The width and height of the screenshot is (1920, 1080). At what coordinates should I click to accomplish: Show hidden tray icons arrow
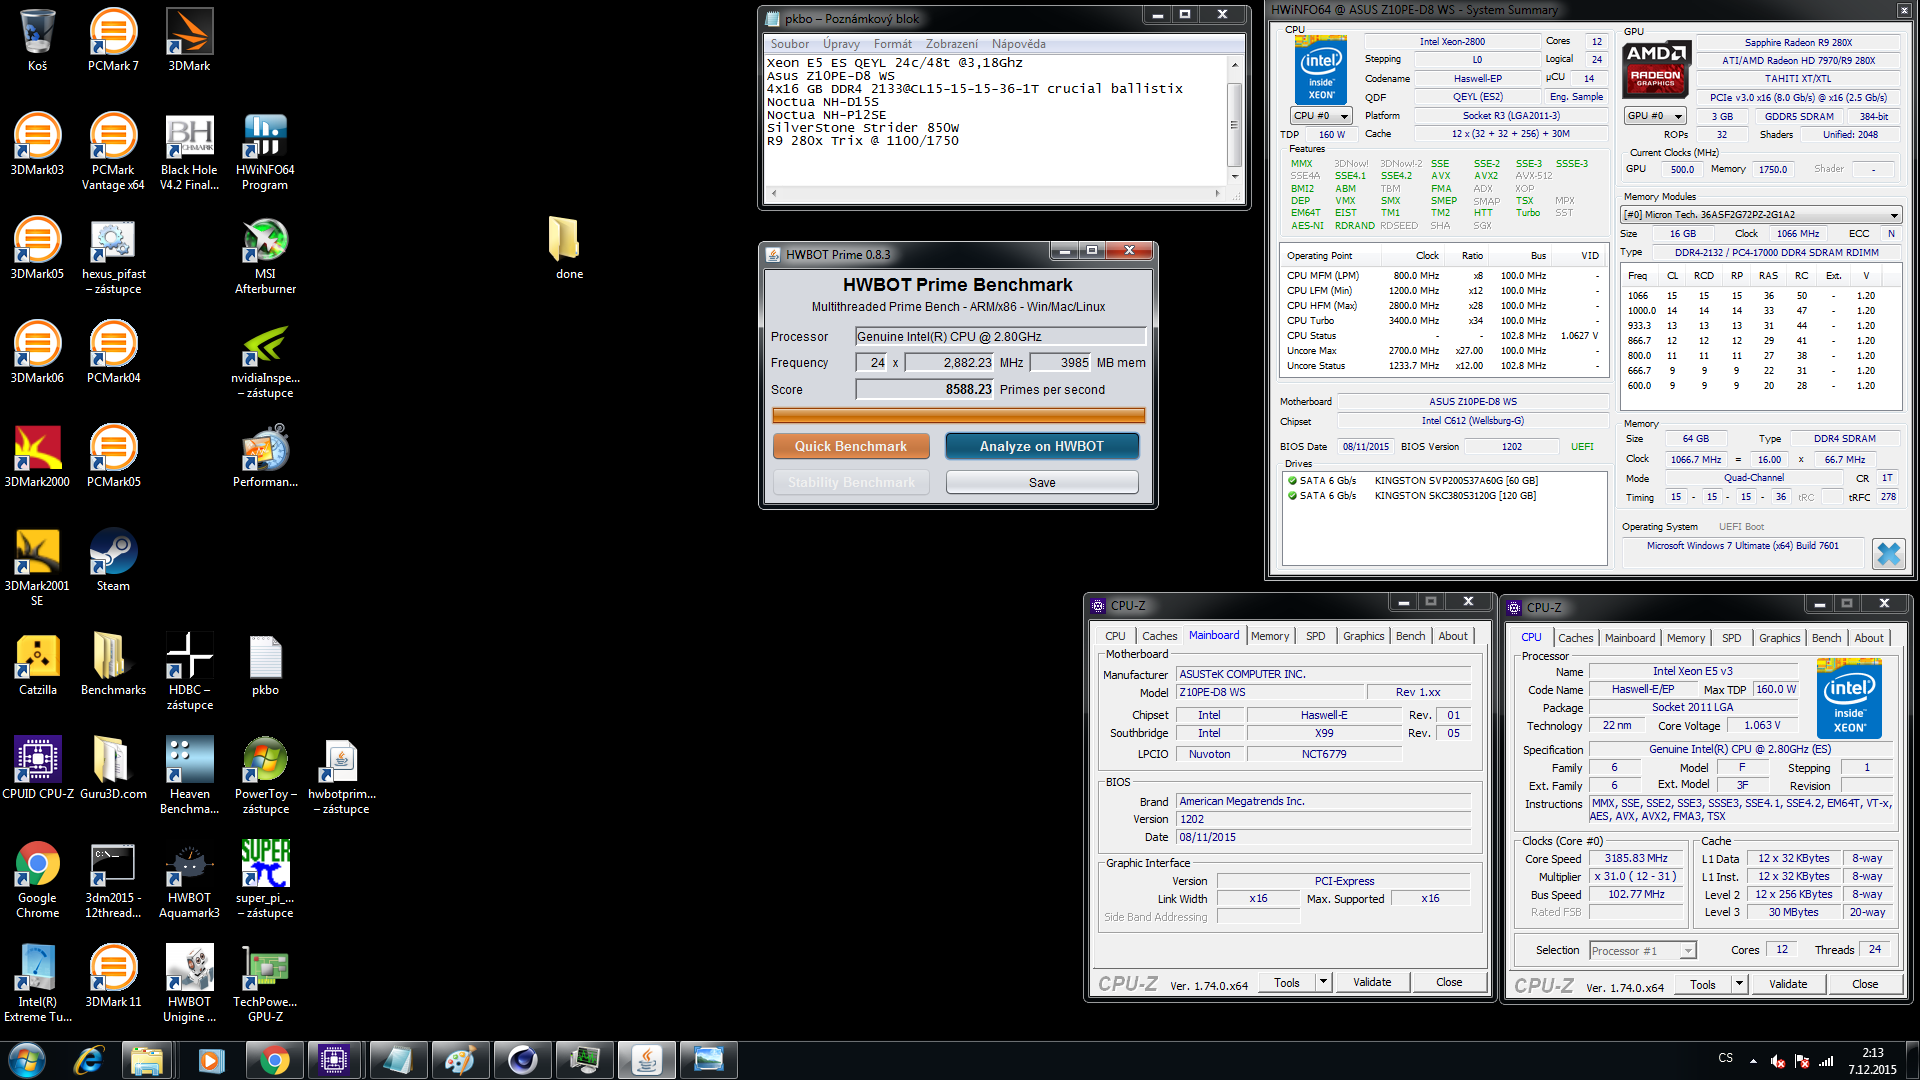1753,1060
